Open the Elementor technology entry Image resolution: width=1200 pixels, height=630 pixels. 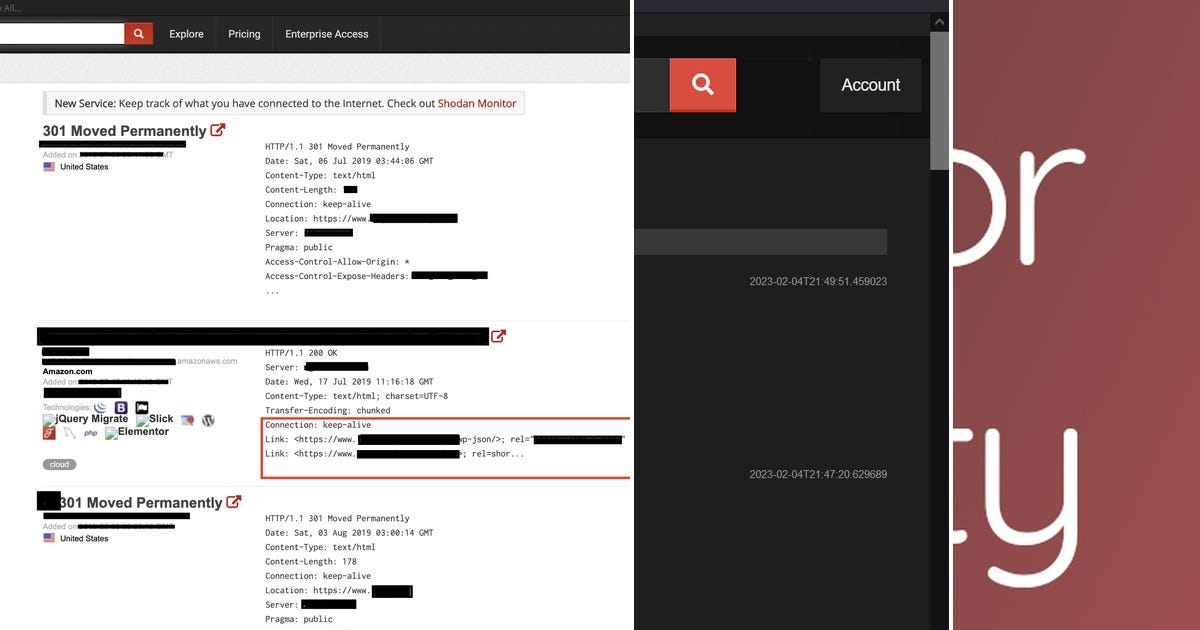click(x=143, y=432)
